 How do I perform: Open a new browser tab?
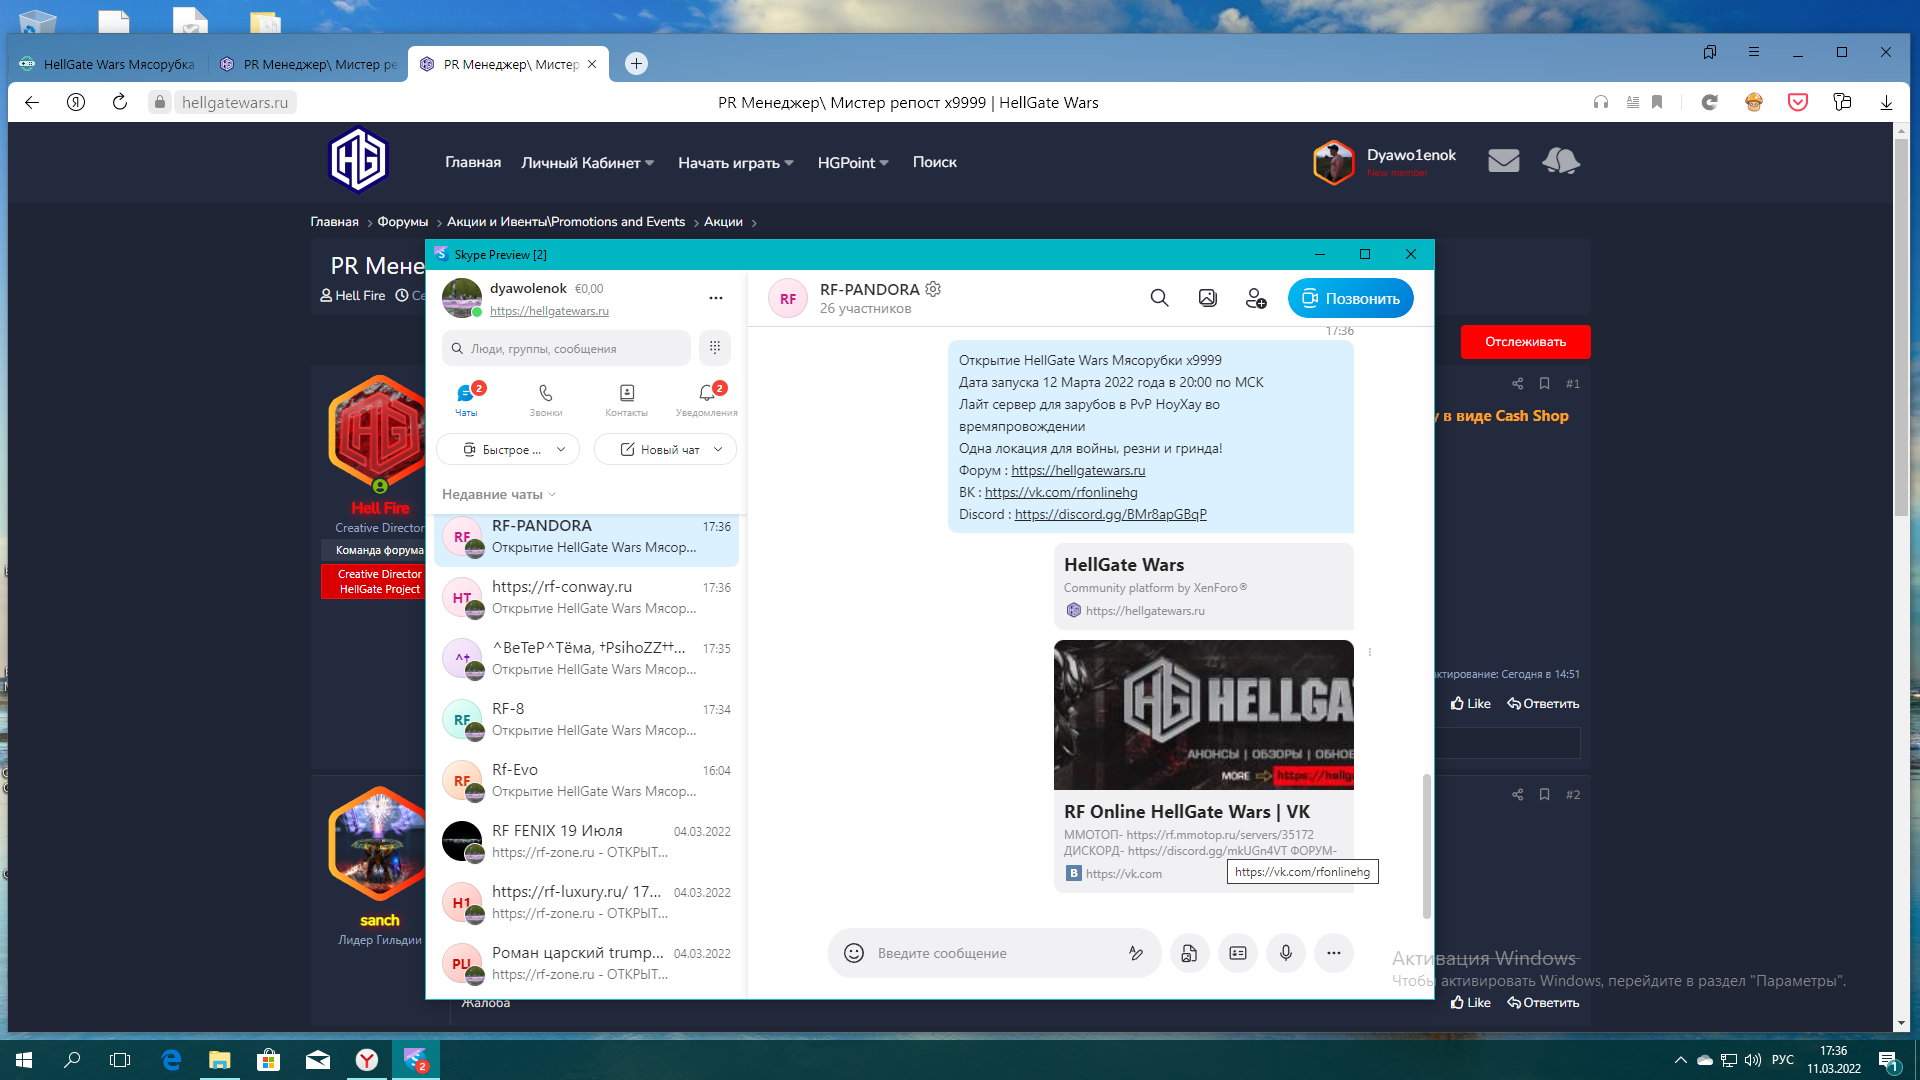pyautogui.click(x=636, y=64)
